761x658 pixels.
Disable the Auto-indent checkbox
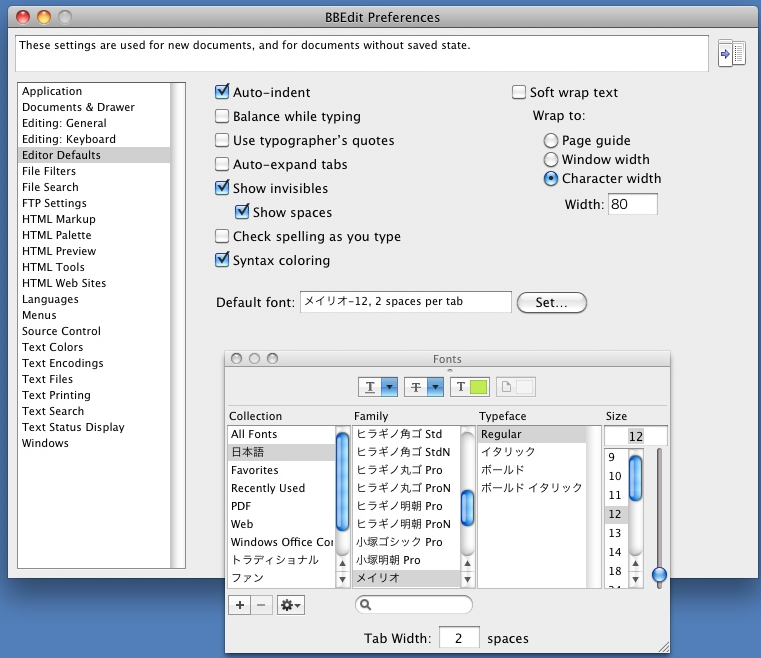[x=222, y=92]
